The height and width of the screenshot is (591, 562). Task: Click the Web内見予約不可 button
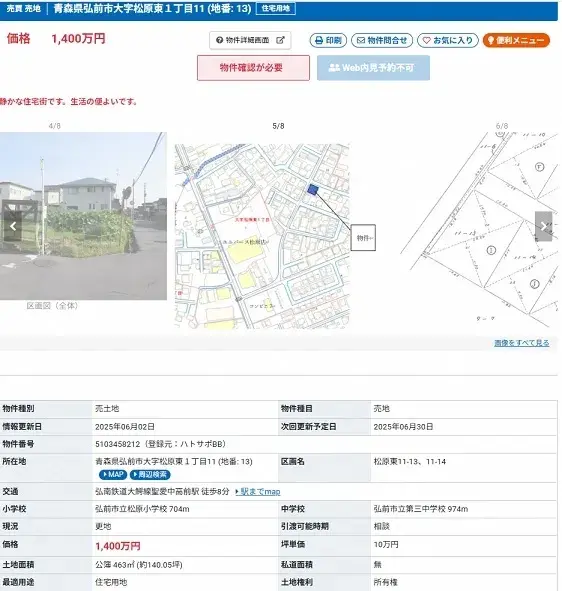pos(373,68)
